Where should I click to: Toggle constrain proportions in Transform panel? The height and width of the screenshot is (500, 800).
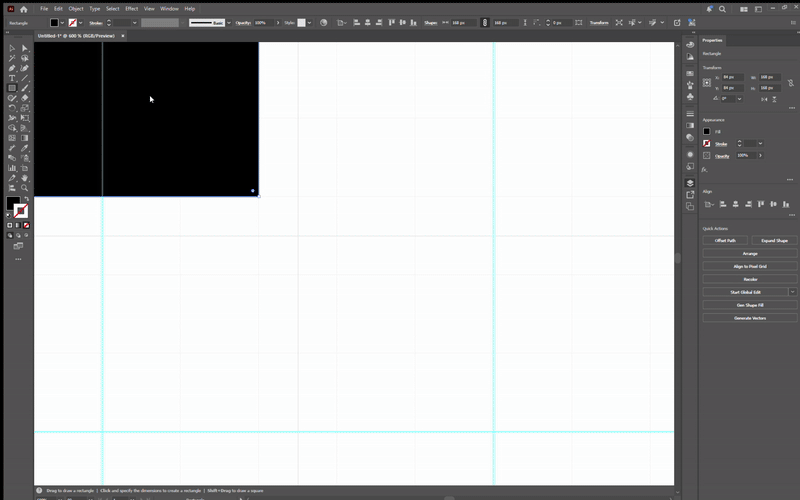(x=790, y=83)
